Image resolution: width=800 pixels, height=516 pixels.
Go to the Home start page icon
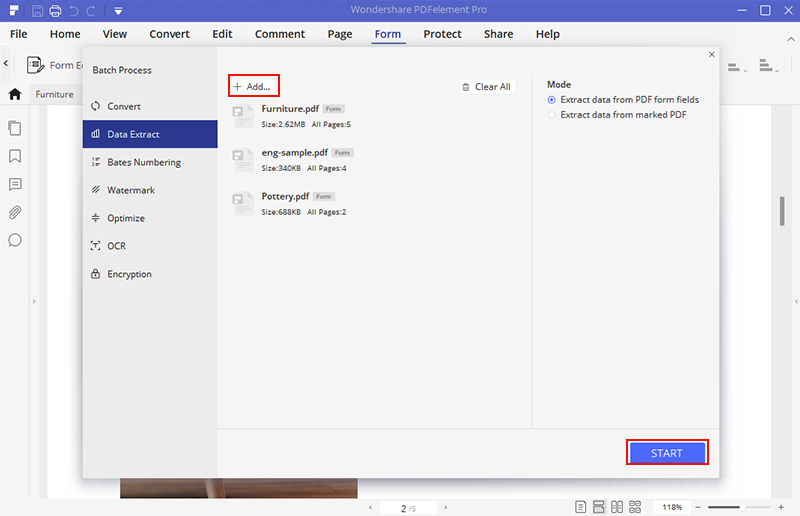point(15,94)
